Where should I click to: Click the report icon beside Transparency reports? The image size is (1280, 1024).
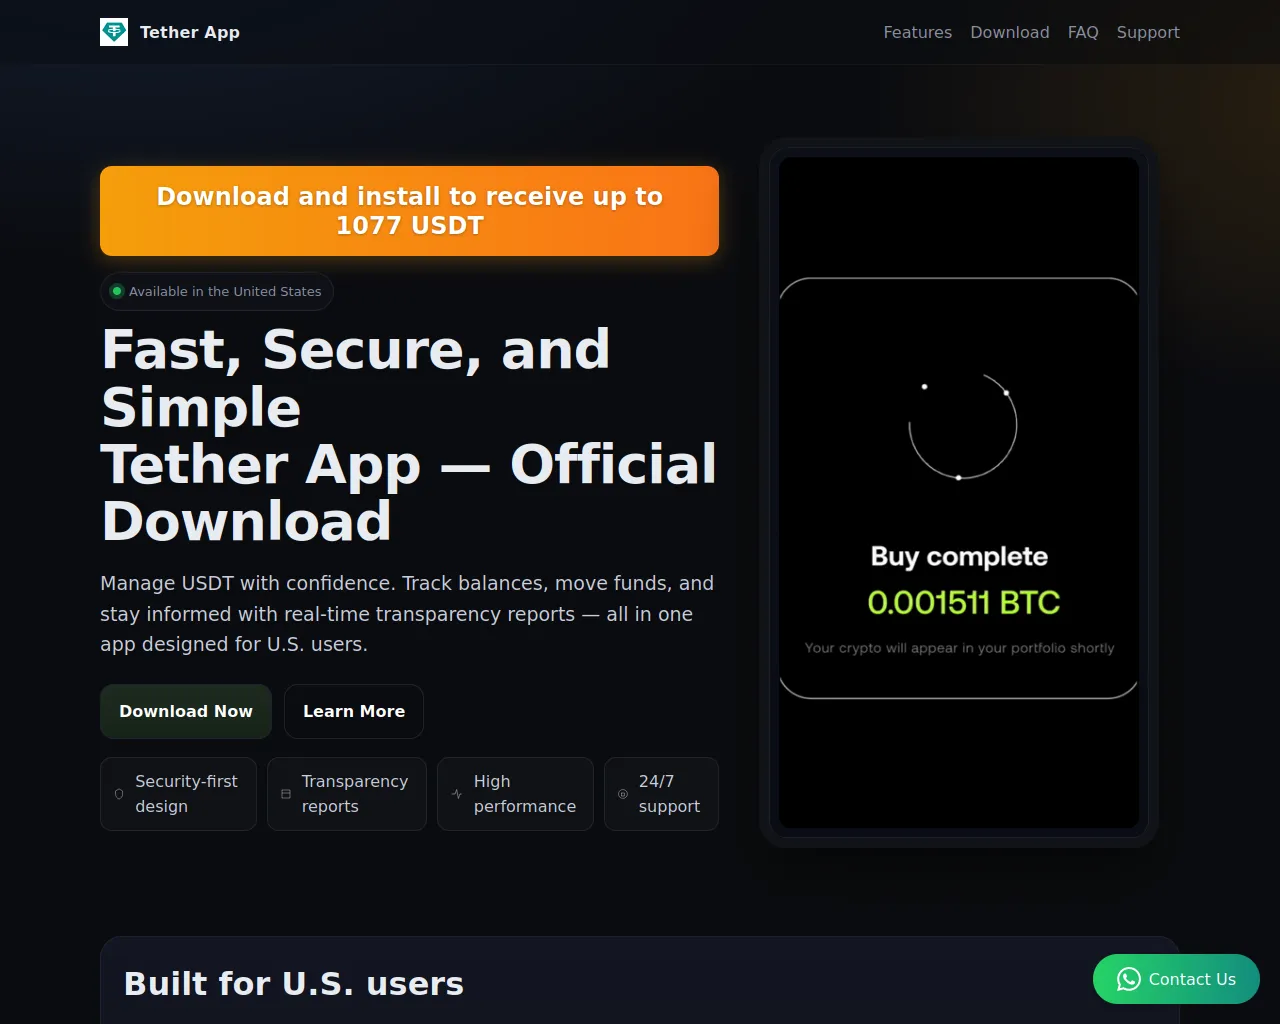tap(286, 794)
